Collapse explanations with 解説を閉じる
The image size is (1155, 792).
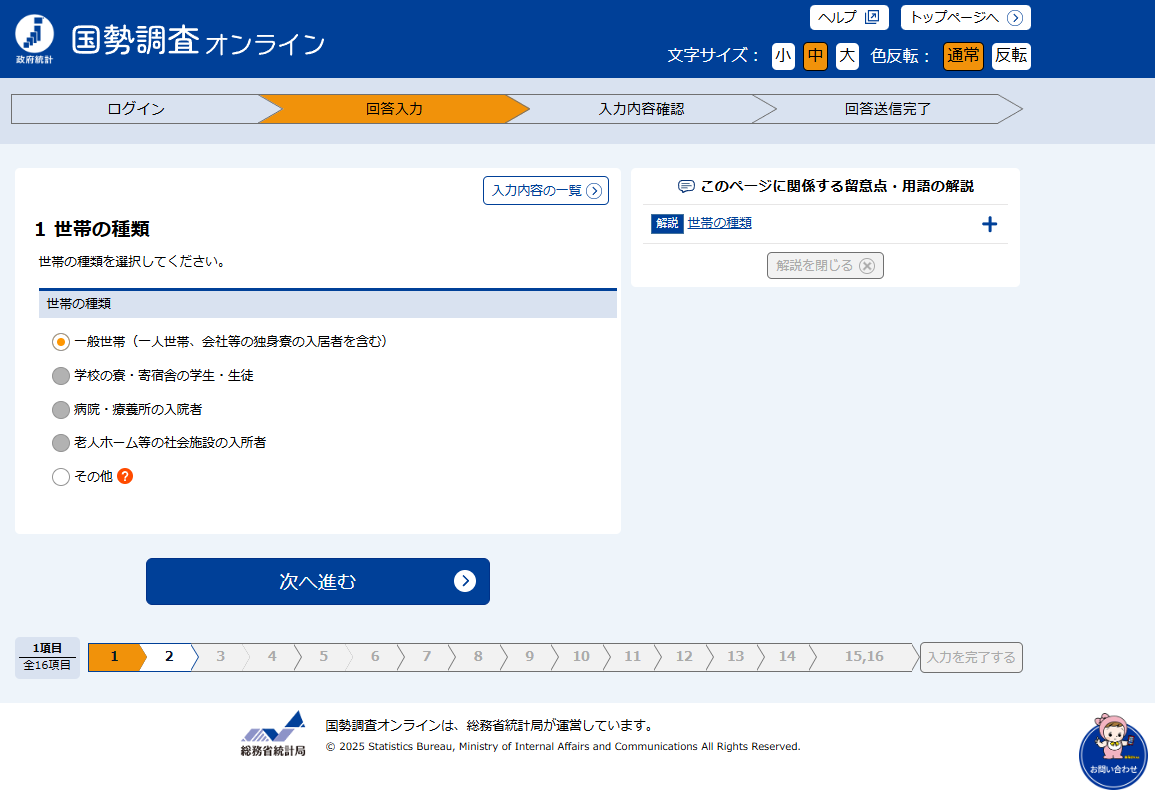825,265
